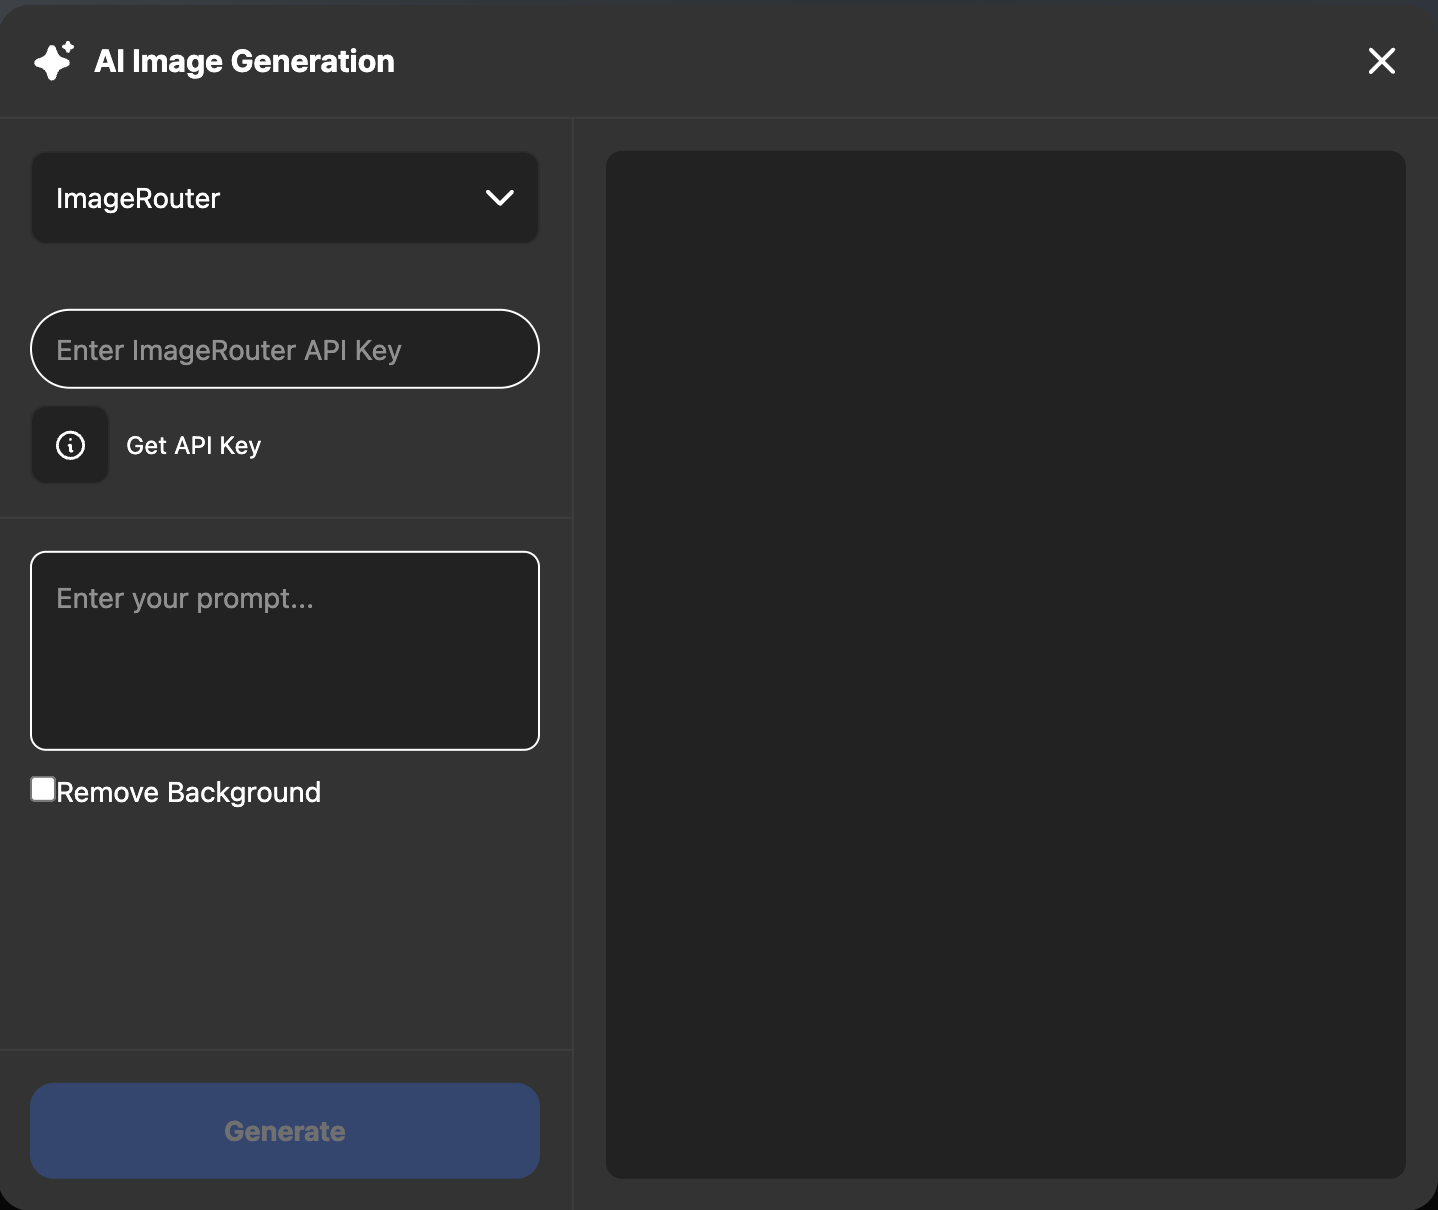Click the empty image preview area
Image resolution: width=1438 pixels, height=1210 pixels.
click(1006, 665)
